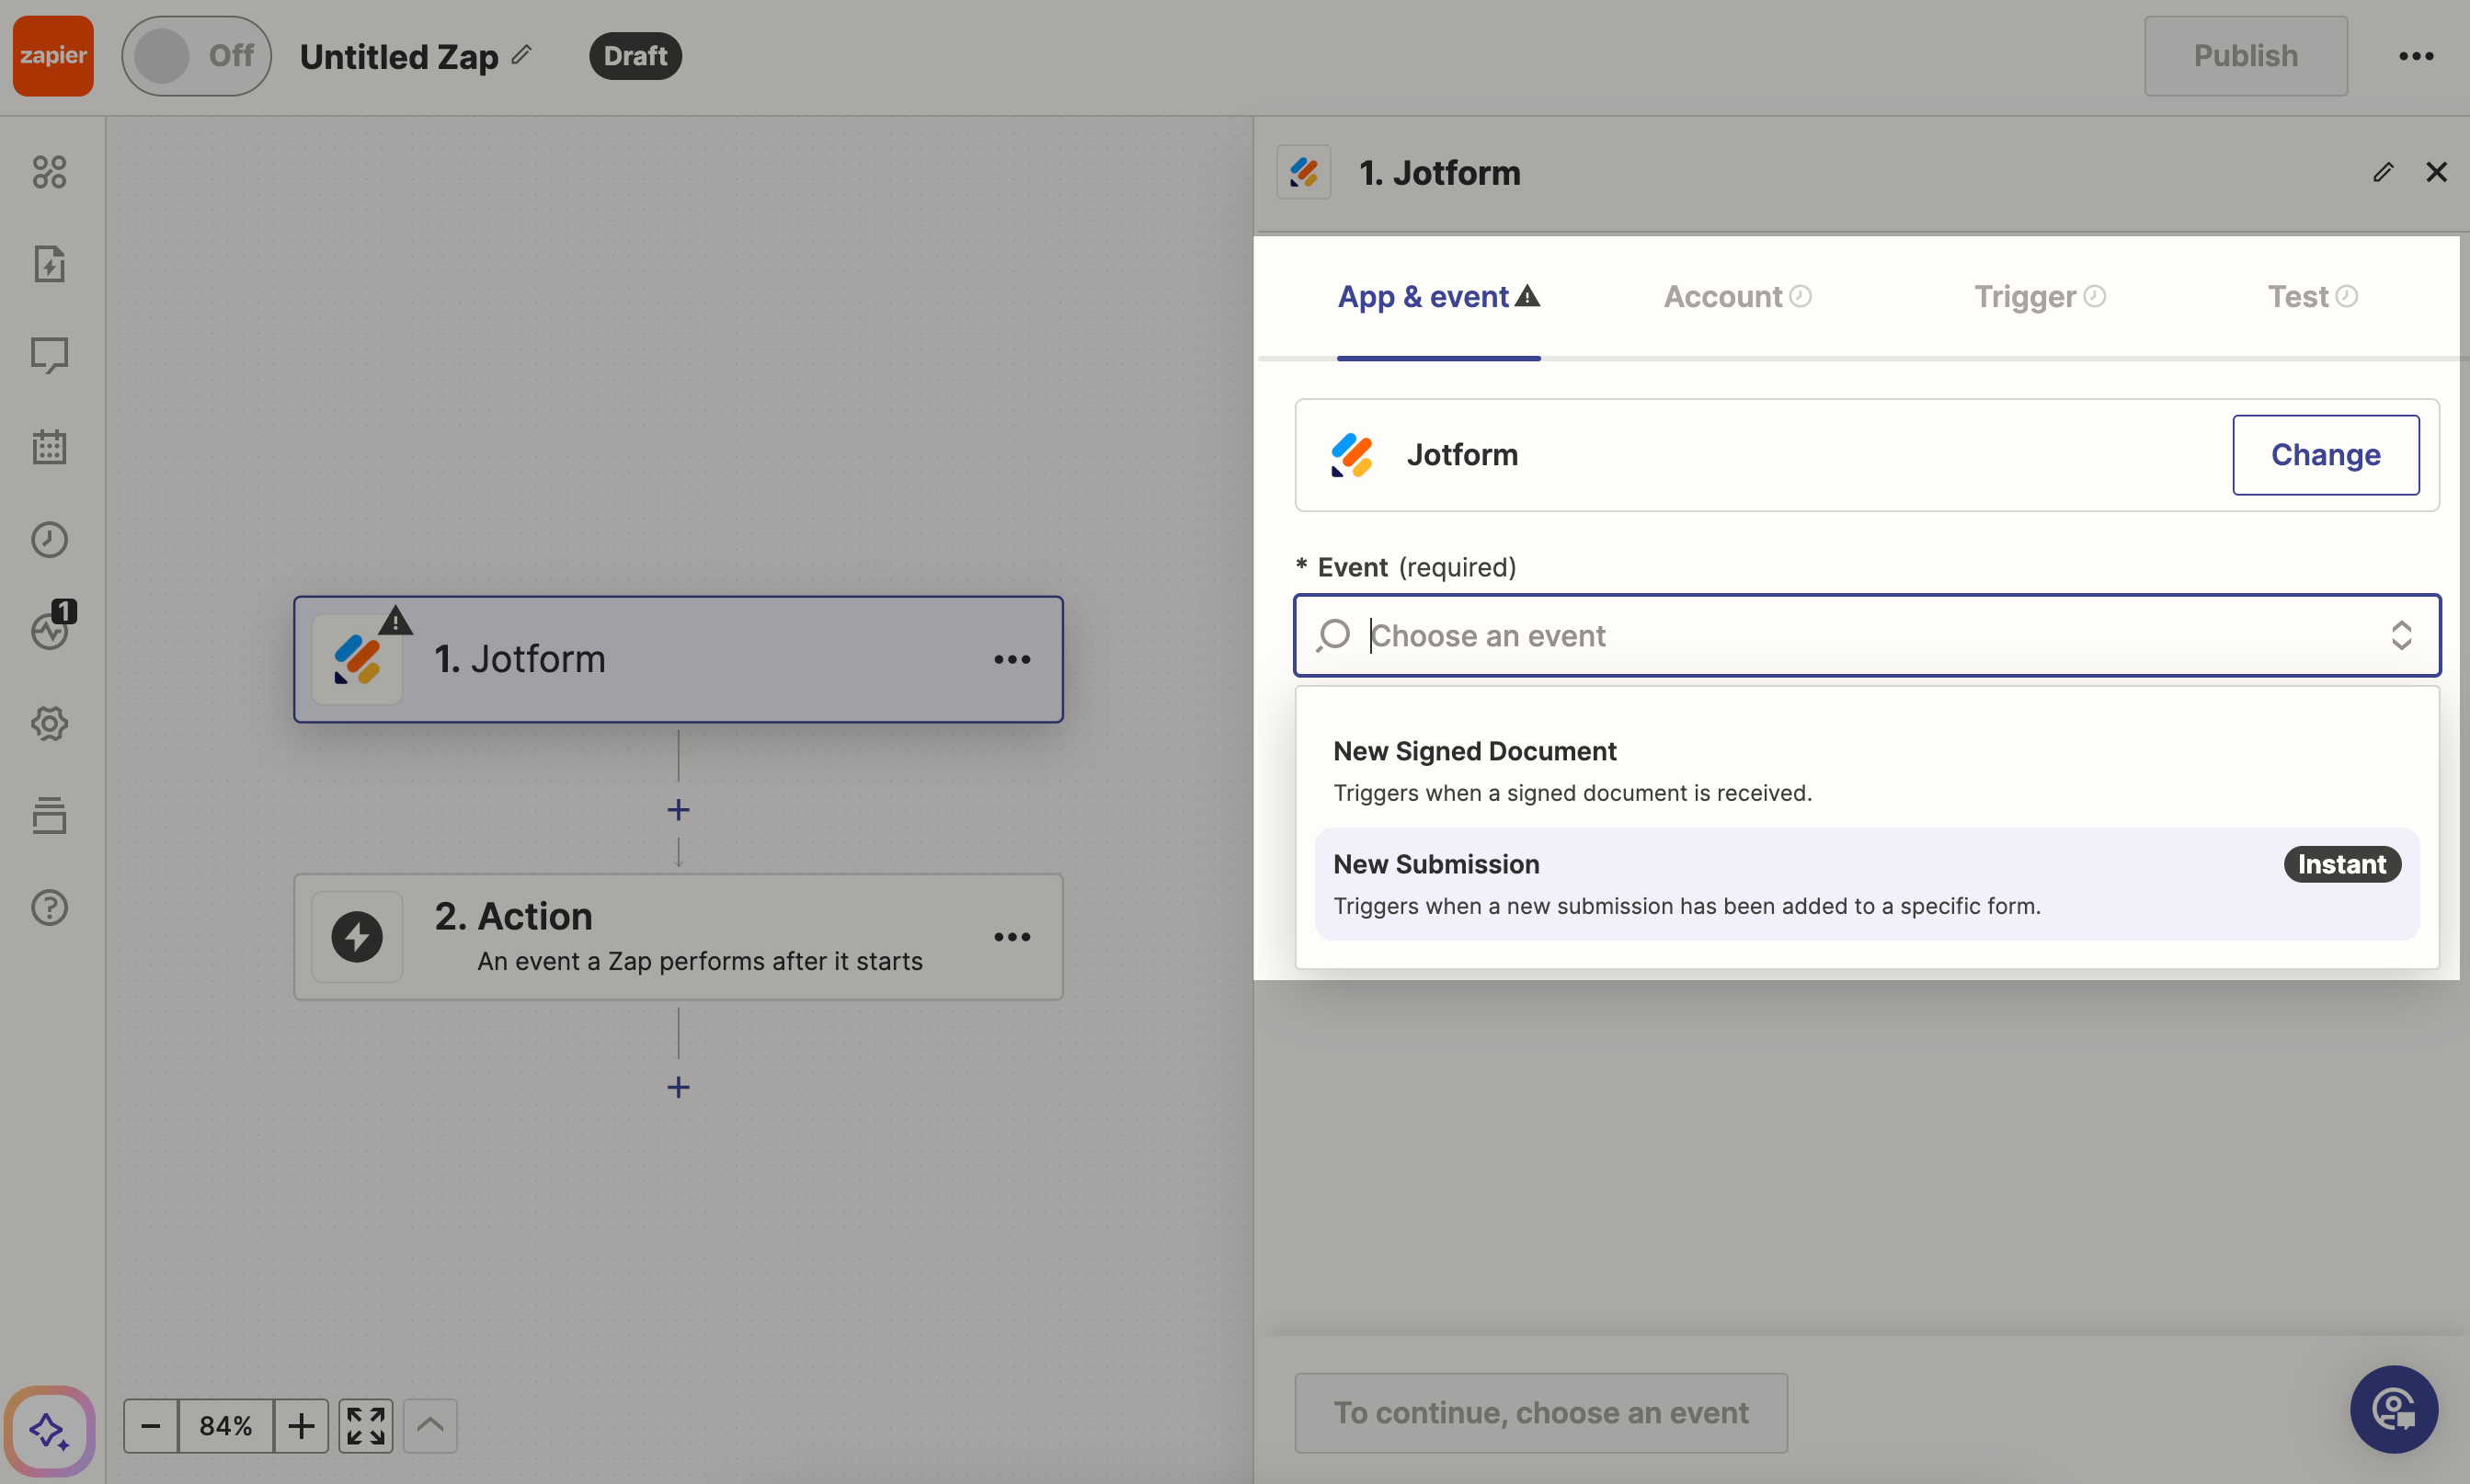Screen dimensions: 2470x1484
Task: Collapse the Choose an event dropdown arrows
Action: 2401,636
